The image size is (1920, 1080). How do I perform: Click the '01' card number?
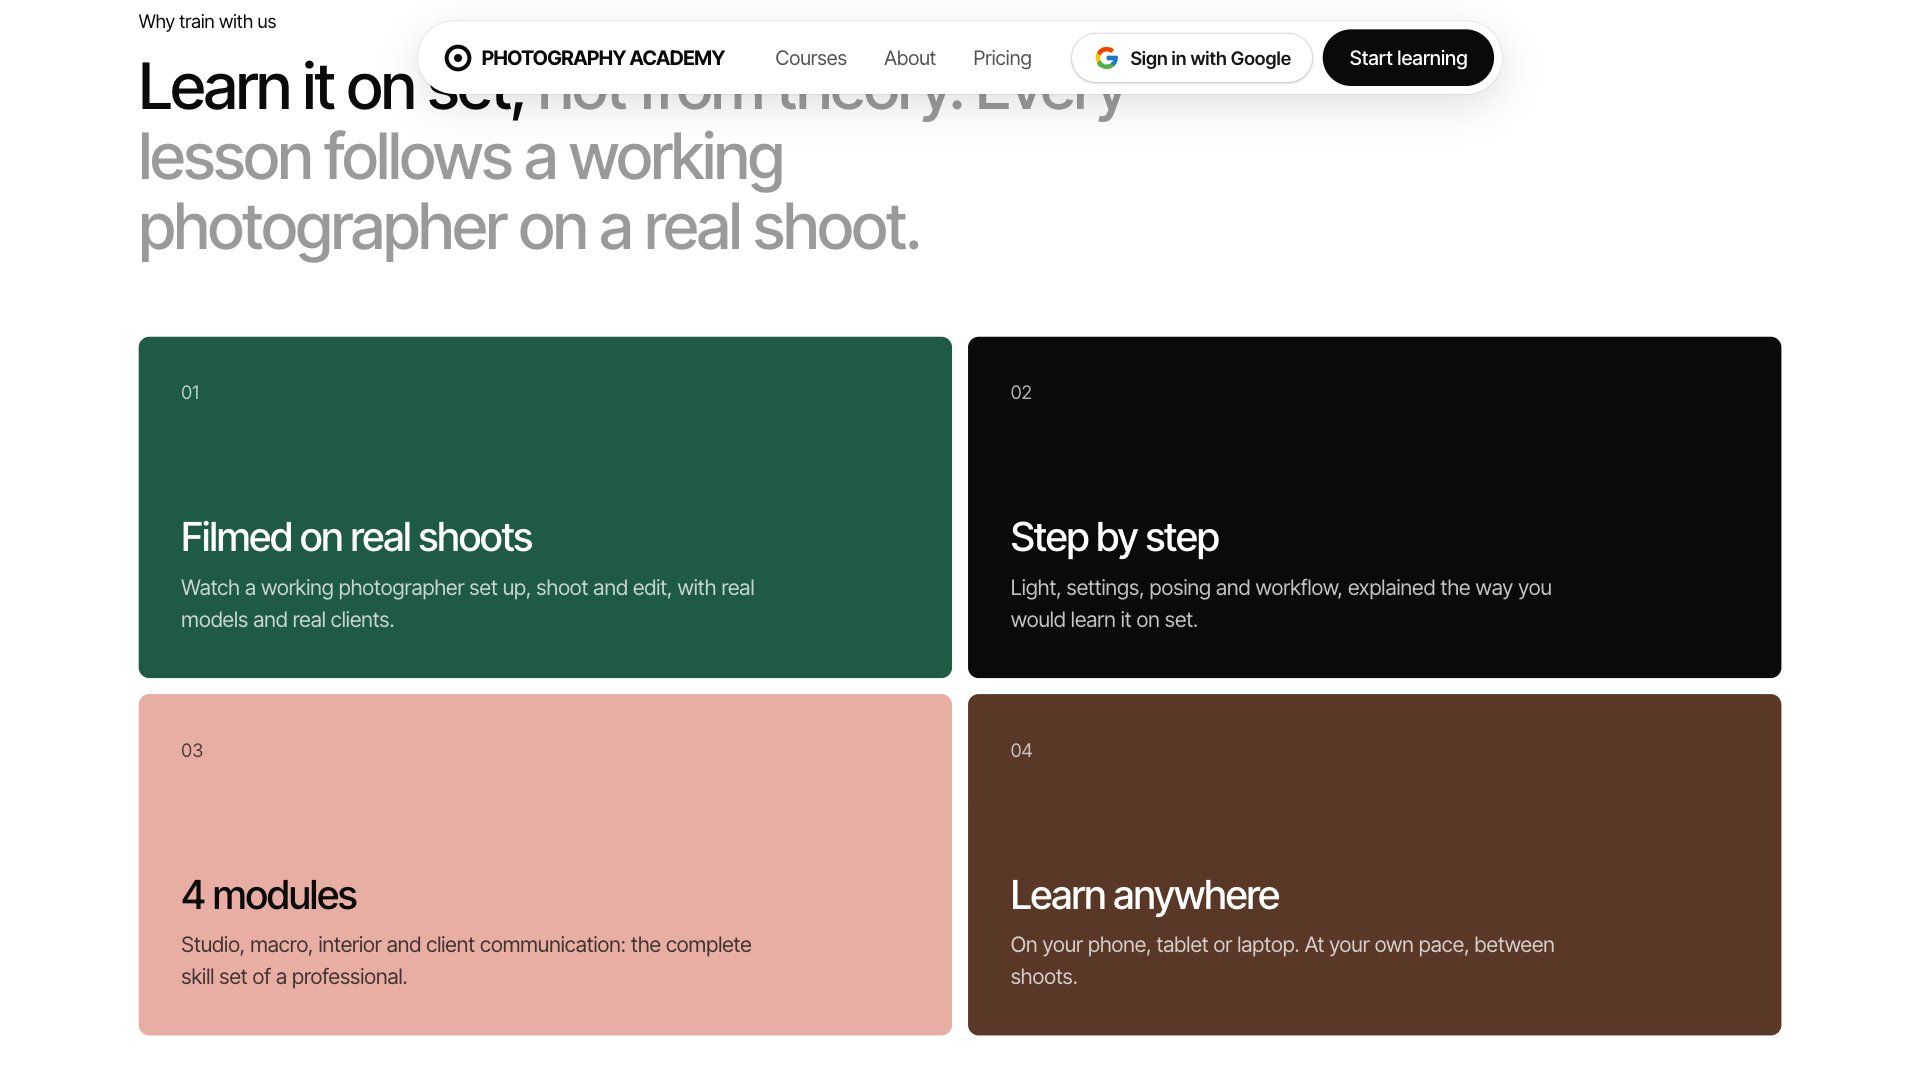[190, 393]
